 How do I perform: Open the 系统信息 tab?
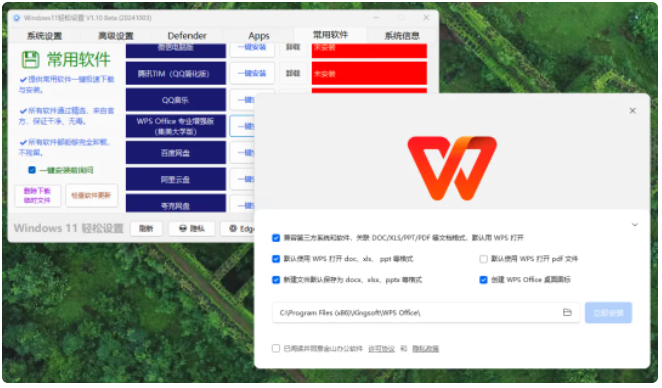tap(402, 36)
